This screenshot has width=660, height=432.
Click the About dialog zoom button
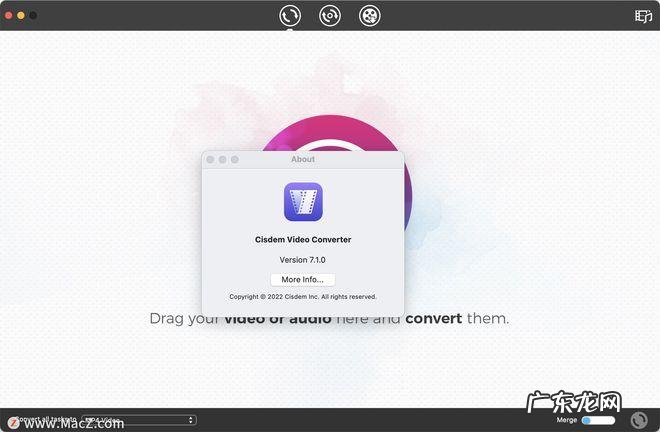235,159
